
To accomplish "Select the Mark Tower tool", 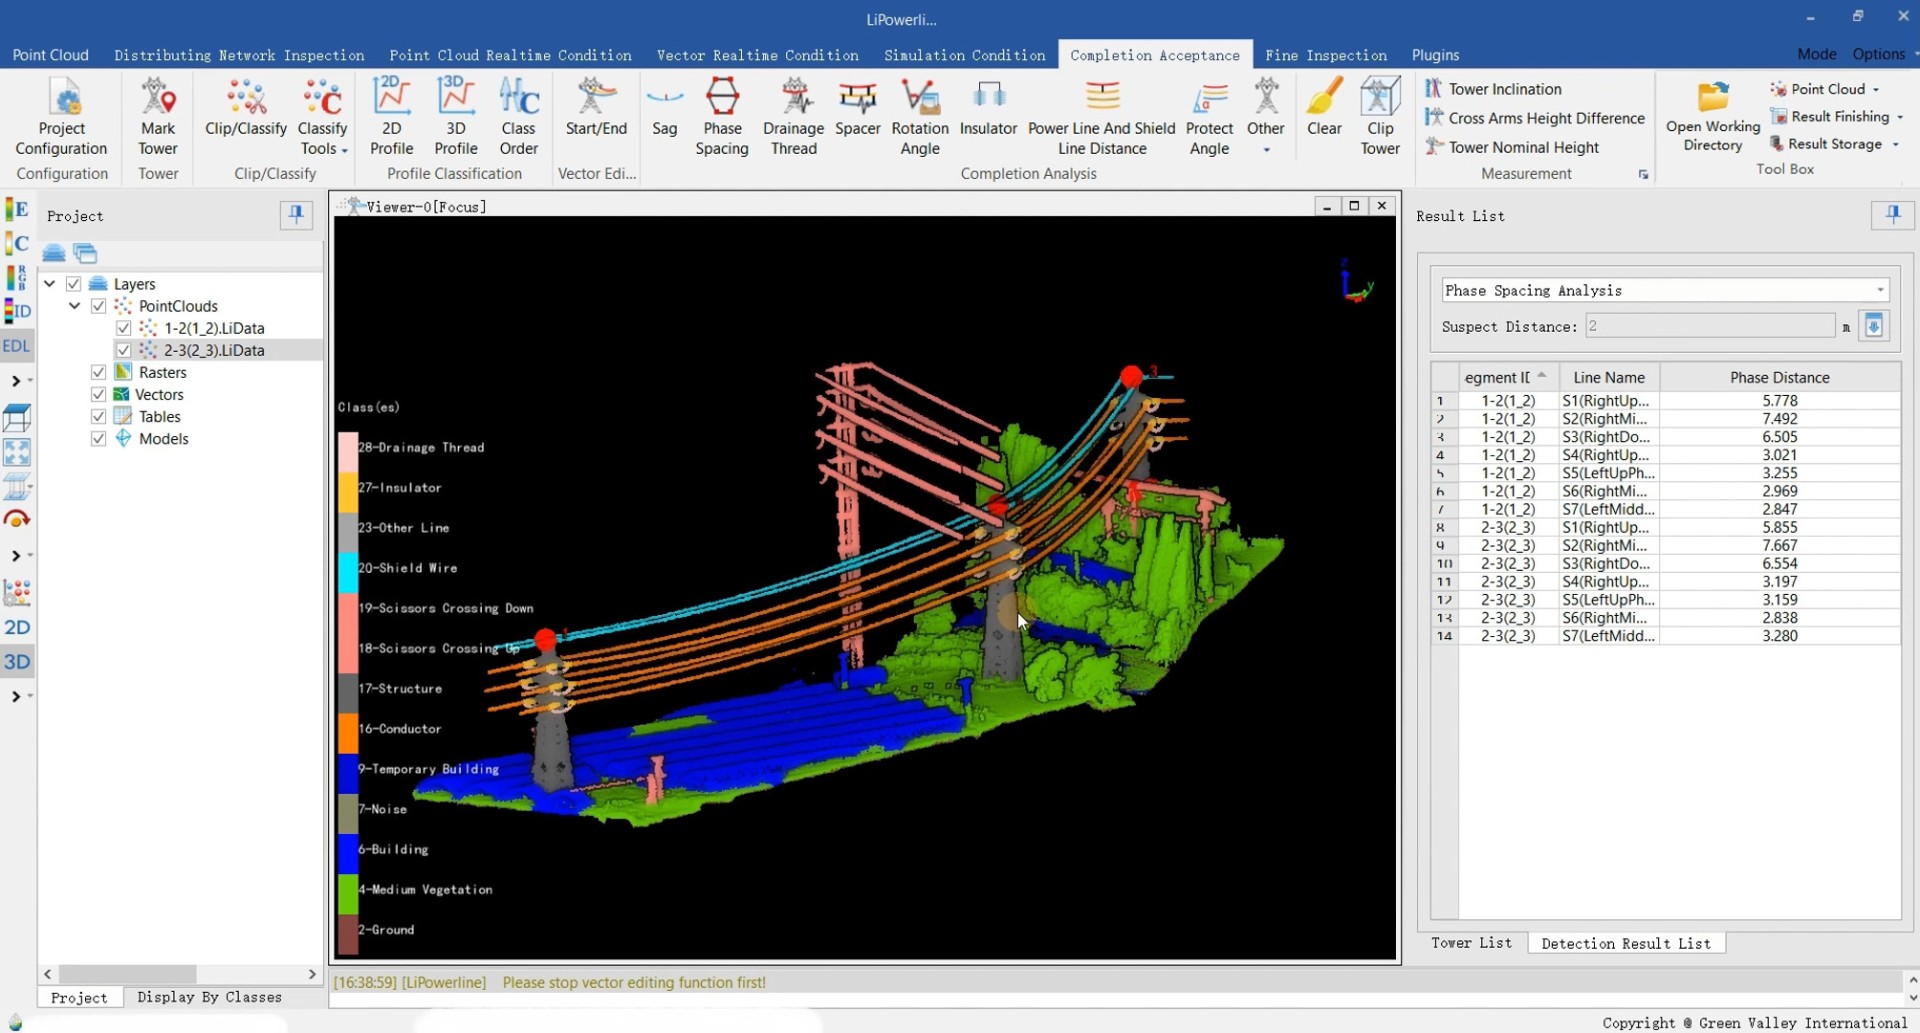I will (158, 117).
